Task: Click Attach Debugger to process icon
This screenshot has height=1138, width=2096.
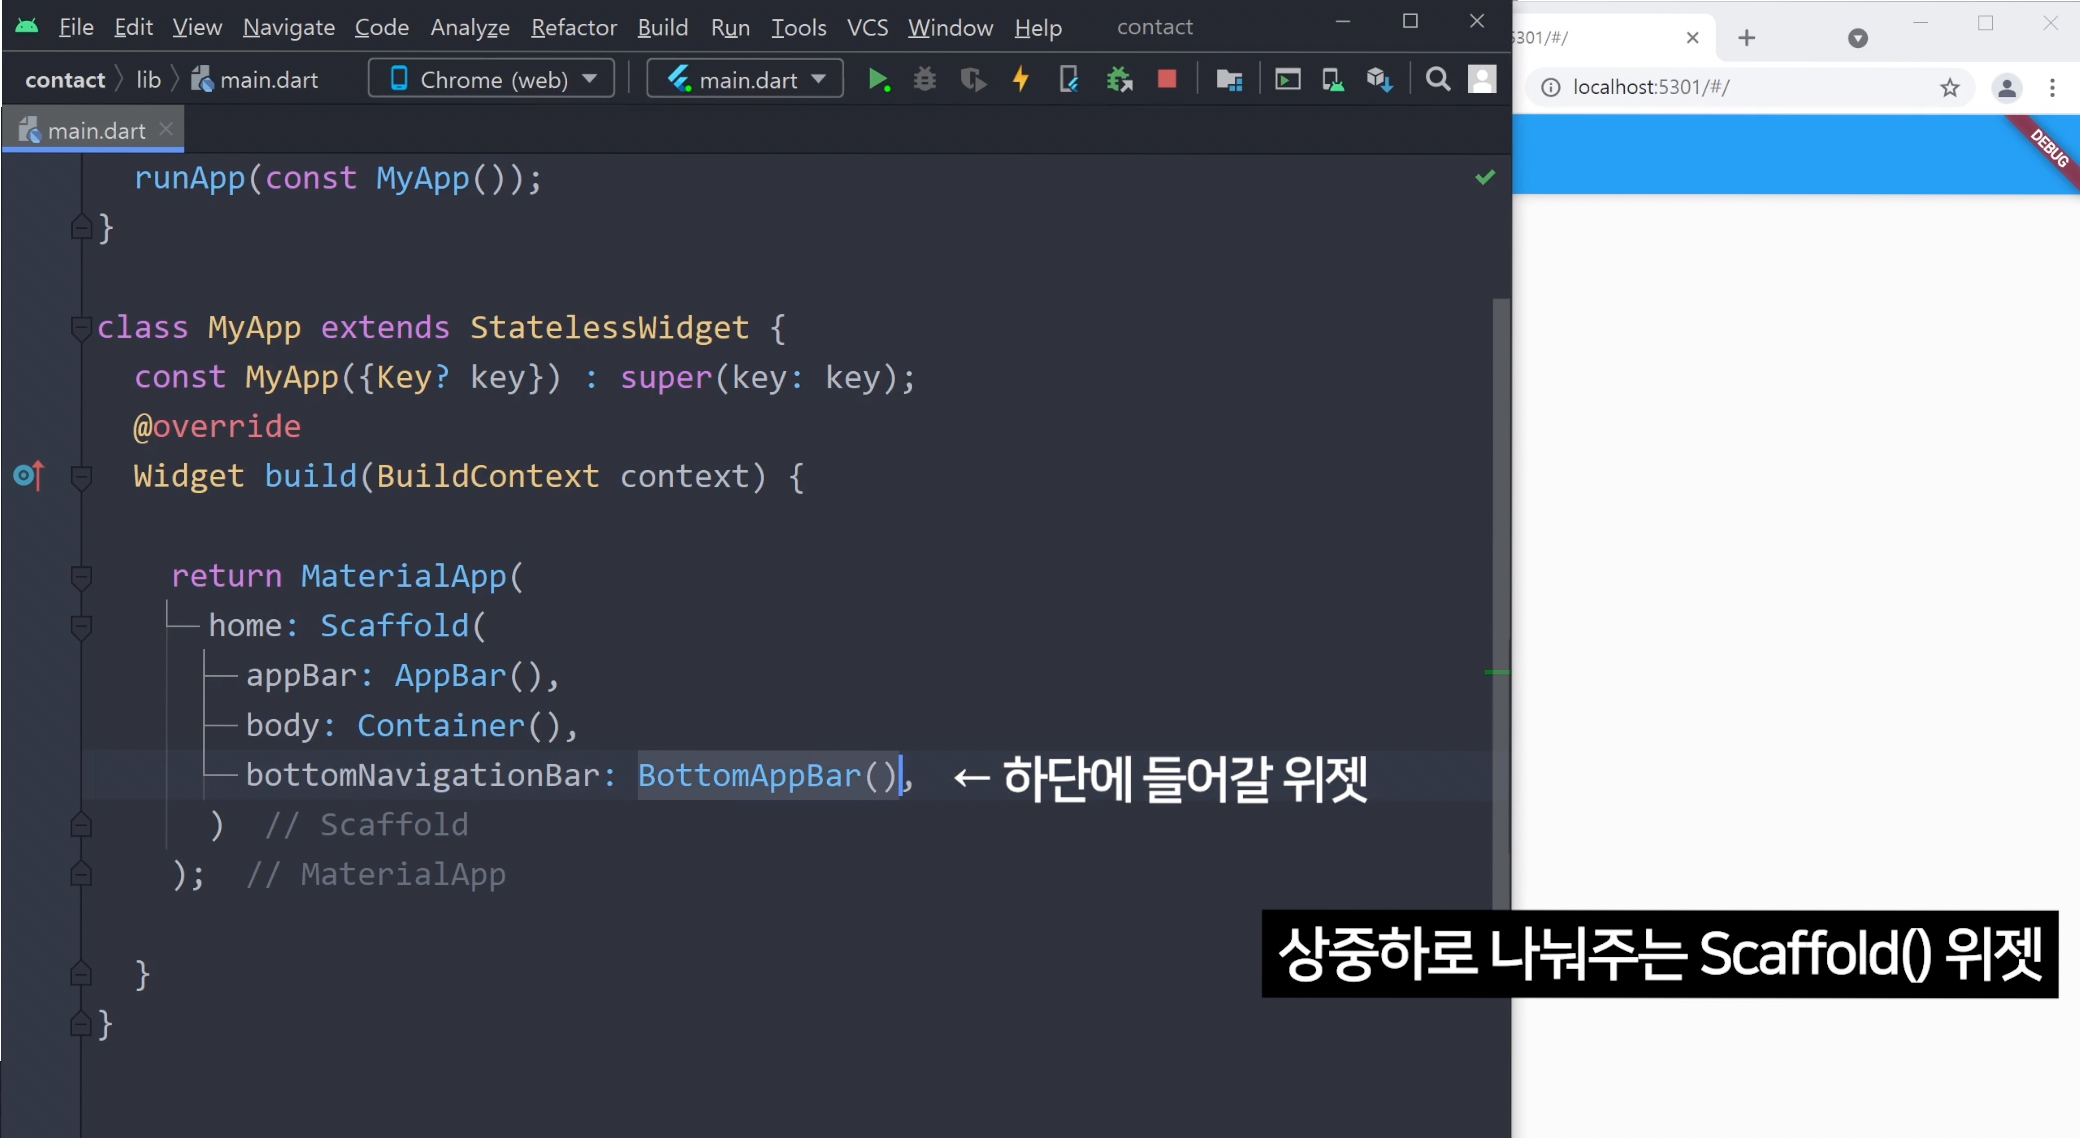Action: (x=1119, y=80)
